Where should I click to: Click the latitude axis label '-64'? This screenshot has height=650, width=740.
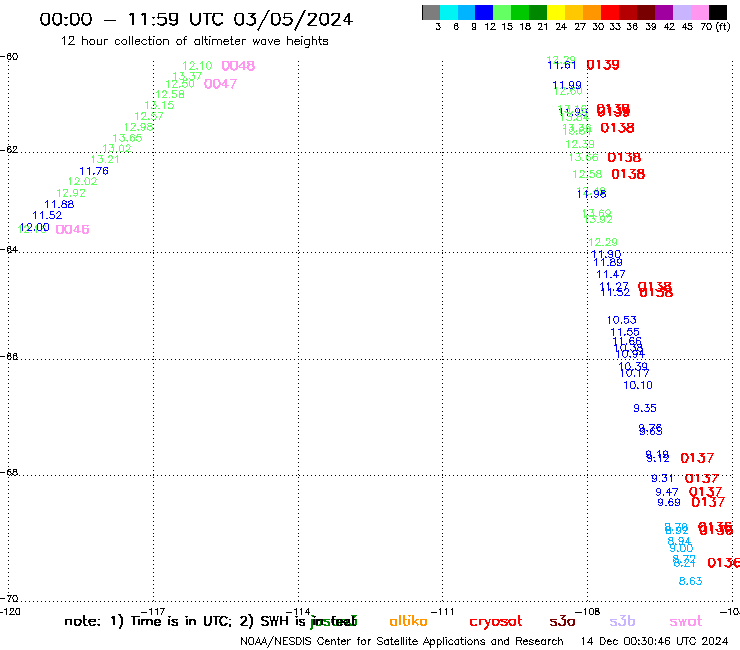coord(9,249)
